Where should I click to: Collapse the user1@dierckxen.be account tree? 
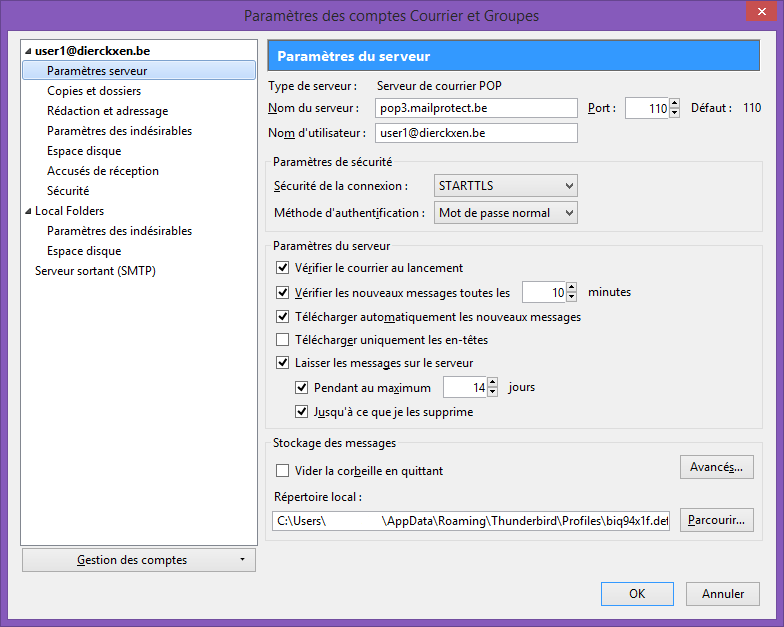coord(27,51)
